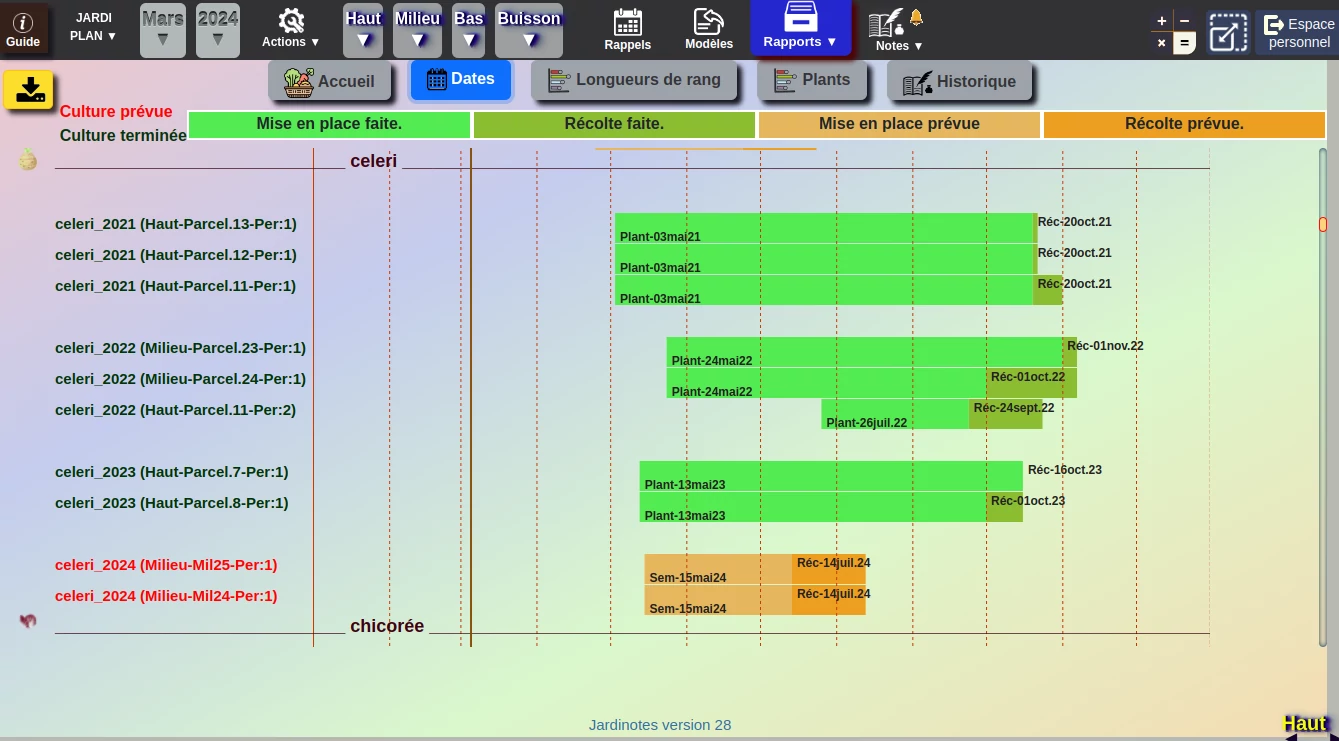This screenshot has height=741, width=1339.
Task: Click the celeri_2024 Mil25 sowing bar
Action: point(718,570)
